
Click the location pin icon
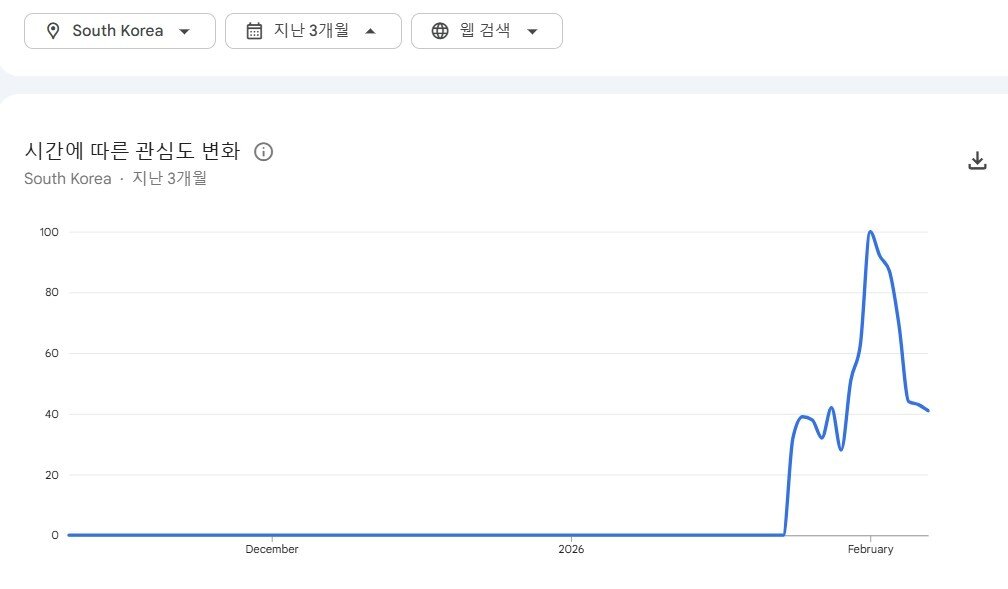(53, 31)
